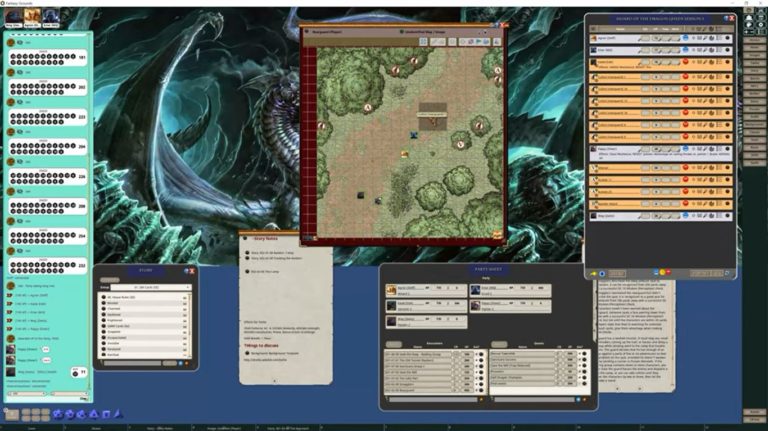Select the Paralyzed effect row
The image size is (768, 431).
(x=142, y=349)
